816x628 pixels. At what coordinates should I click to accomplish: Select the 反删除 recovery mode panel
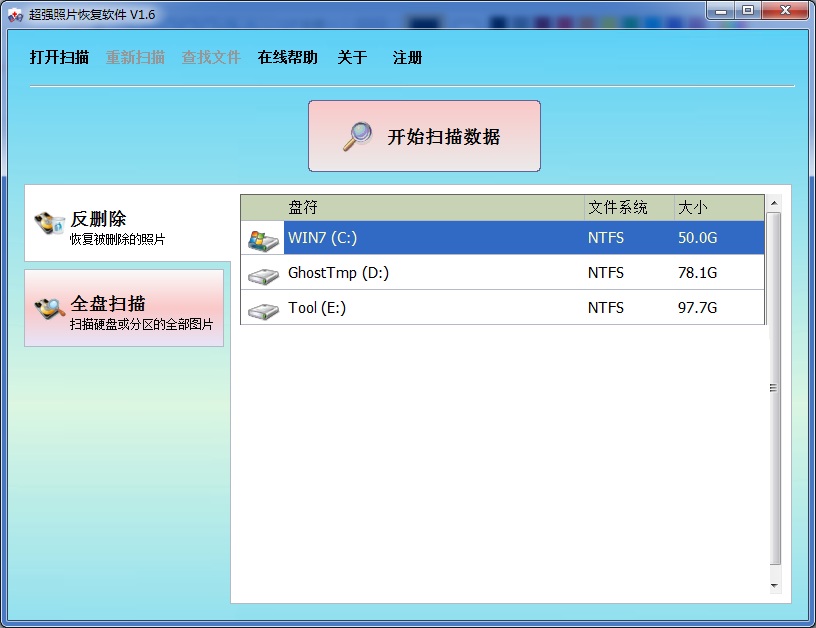click(x=128, y=226)
